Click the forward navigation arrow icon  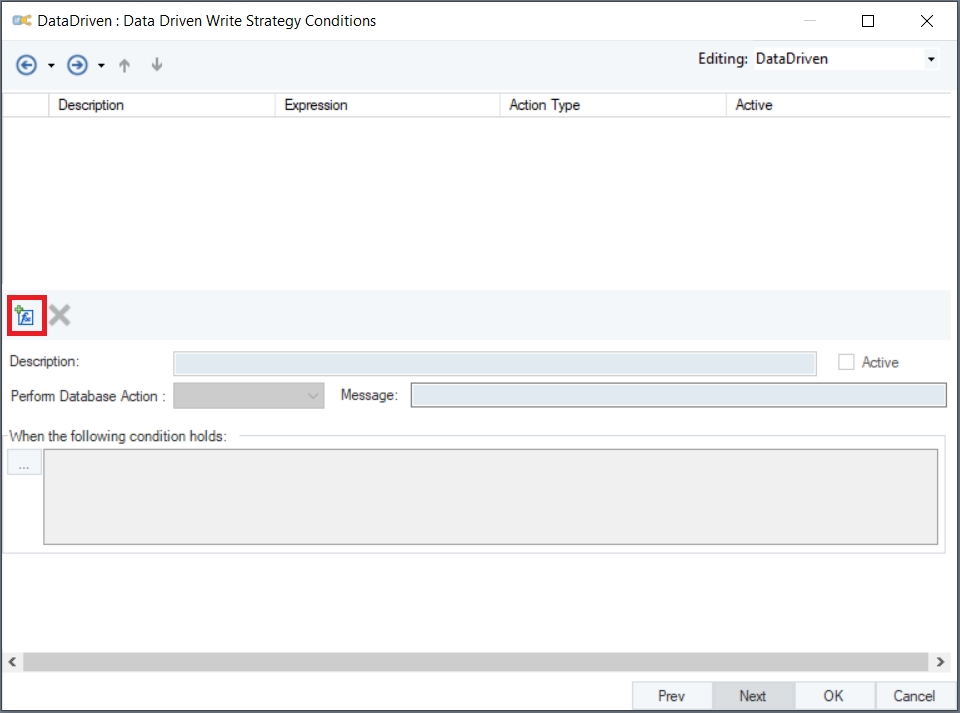click(77, 65)
